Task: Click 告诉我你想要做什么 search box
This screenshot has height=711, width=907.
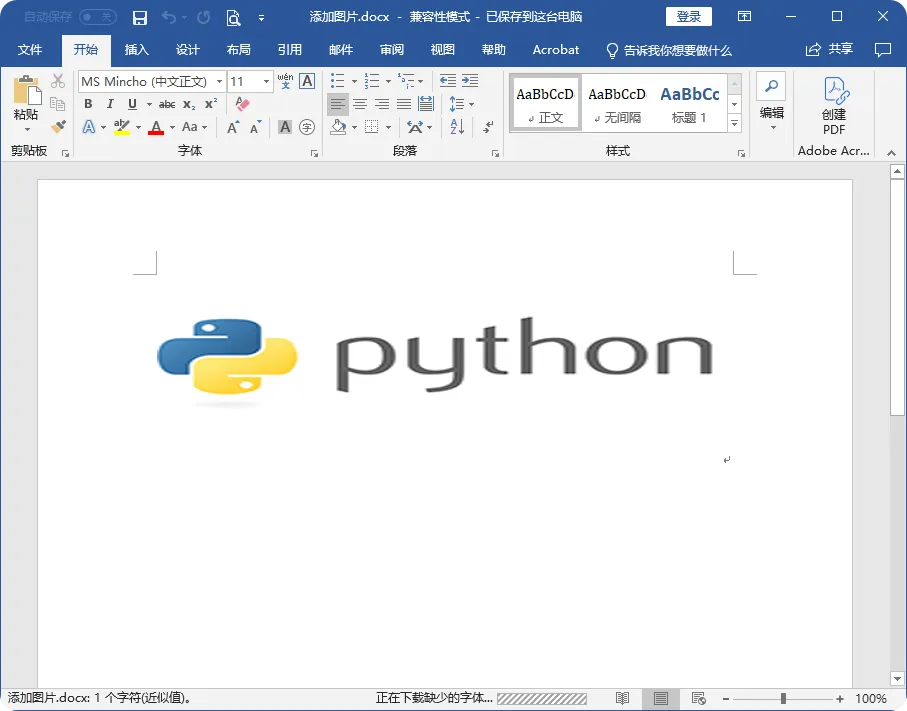Action: [669, 50]
